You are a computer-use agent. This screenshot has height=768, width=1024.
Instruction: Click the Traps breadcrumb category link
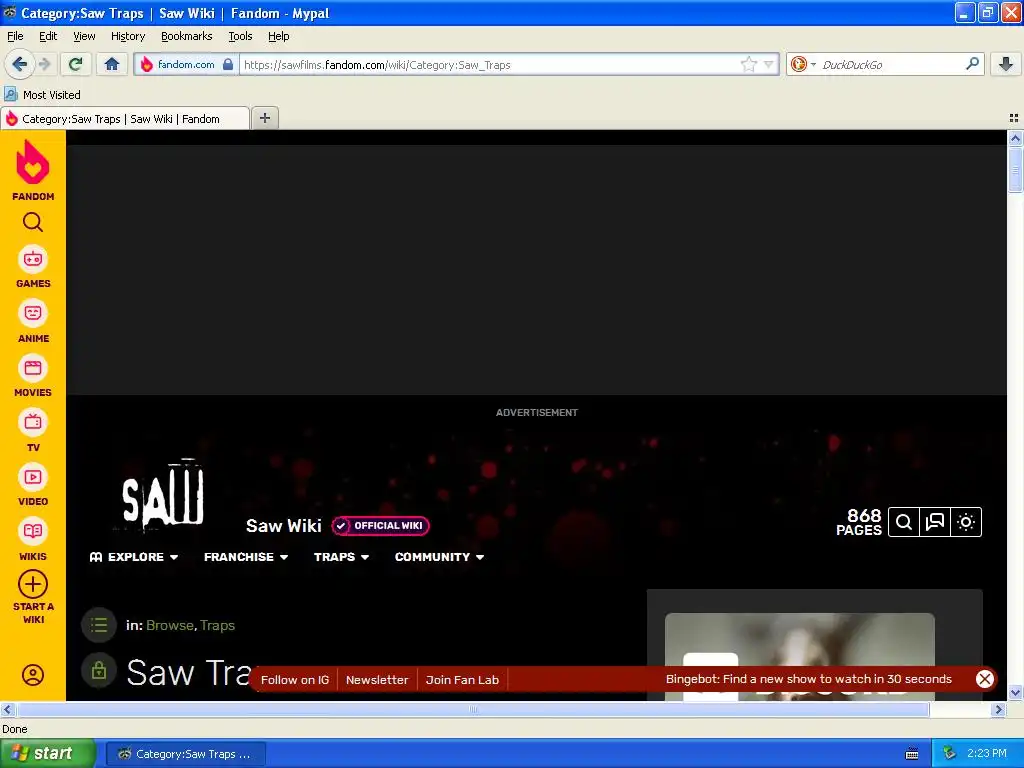tap(217, 625)
